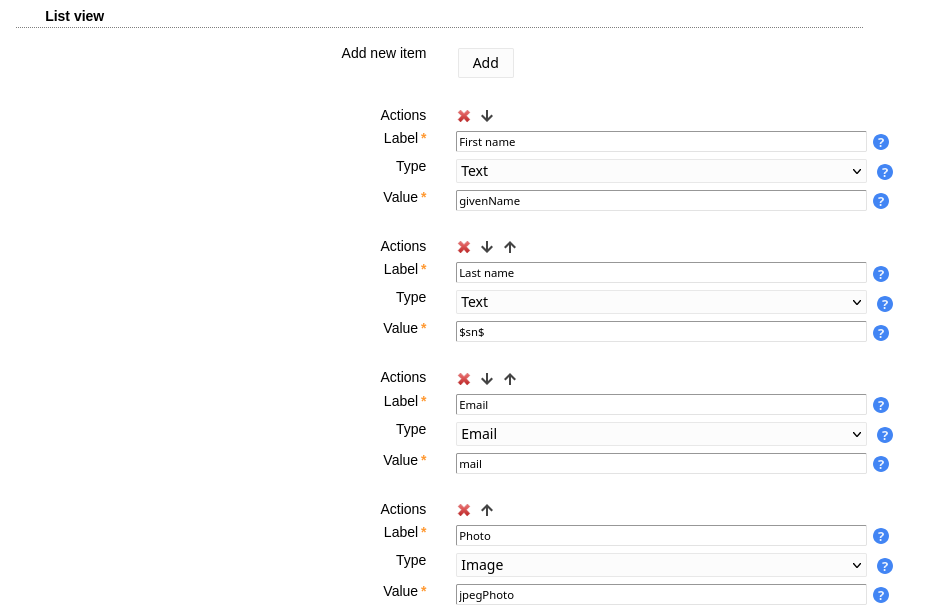This screenshot has width=927, height=614.
Task: Move First name item down
Action: (487, 116)
